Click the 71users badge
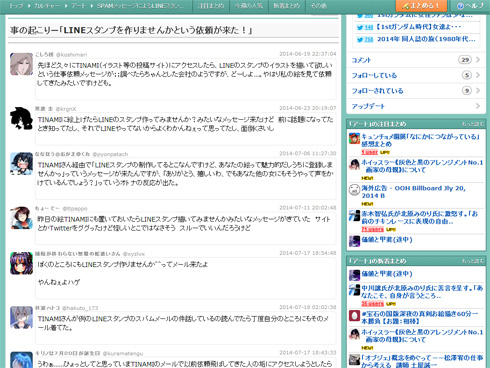The width and height of the screenshot is (490, 368). coord(373,229)
